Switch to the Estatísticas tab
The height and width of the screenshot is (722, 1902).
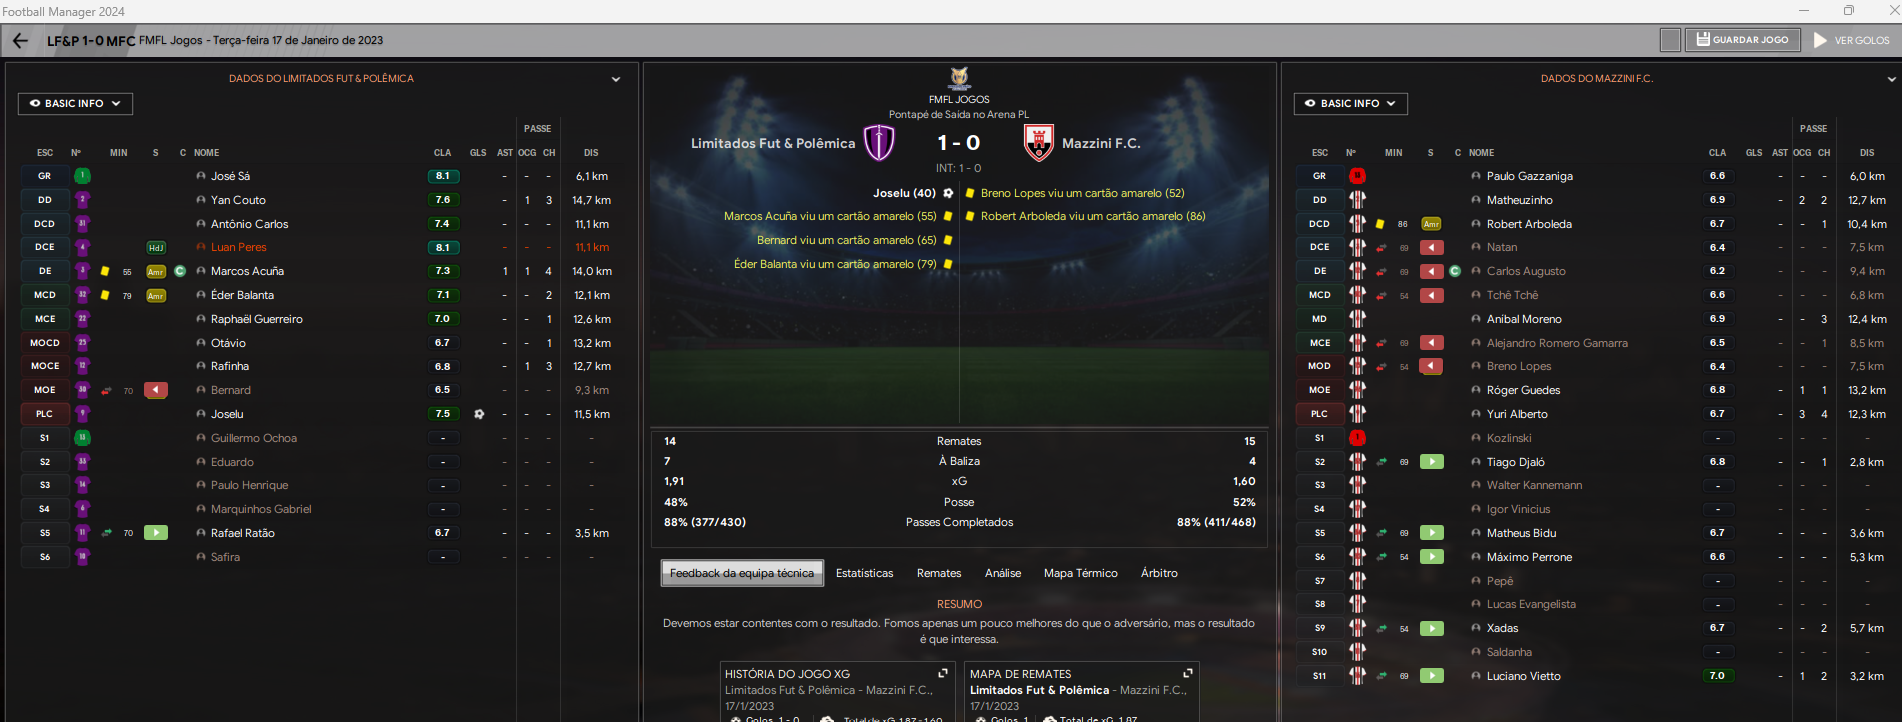865,573
